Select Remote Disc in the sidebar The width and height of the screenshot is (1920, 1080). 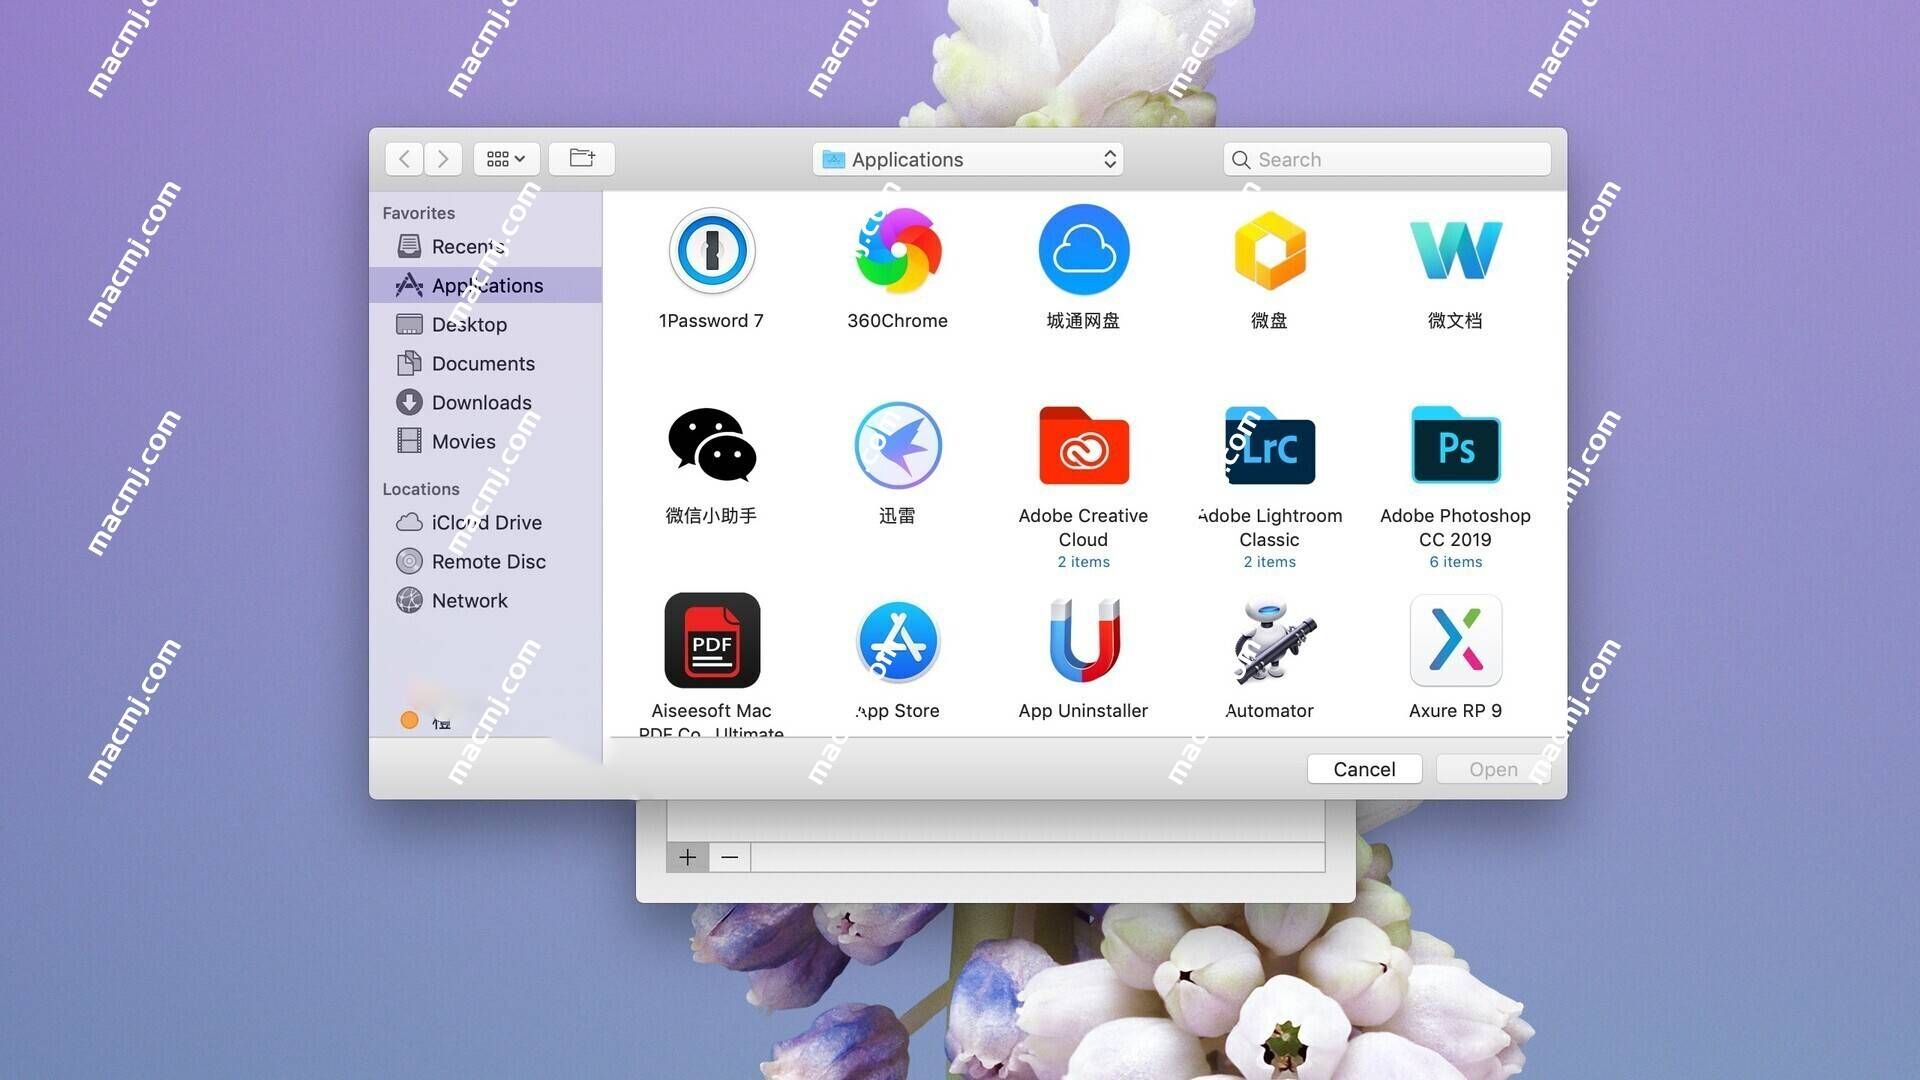(486, 561)
